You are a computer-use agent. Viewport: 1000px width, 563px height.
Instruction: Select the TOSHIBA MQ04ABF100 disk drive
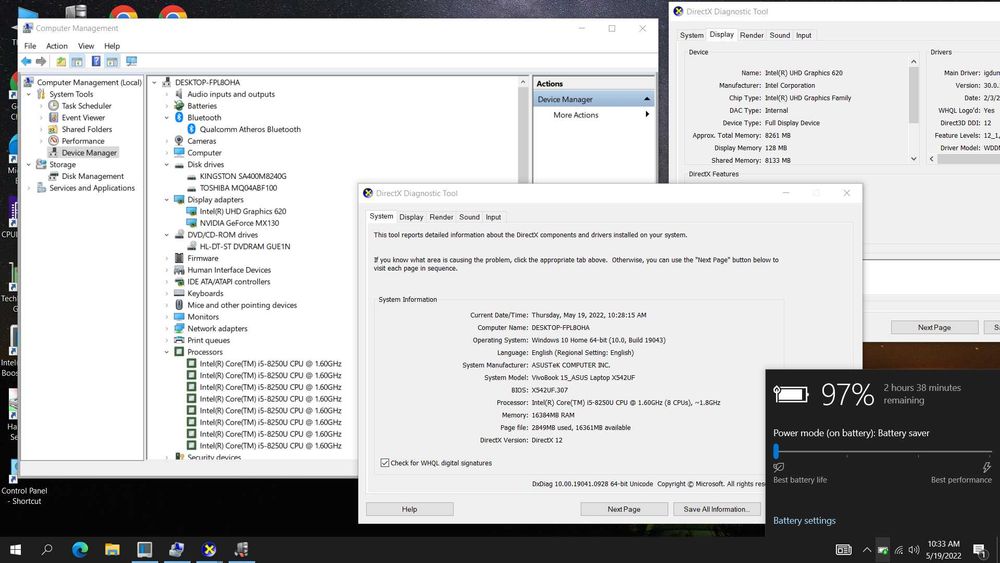(238, 188)
